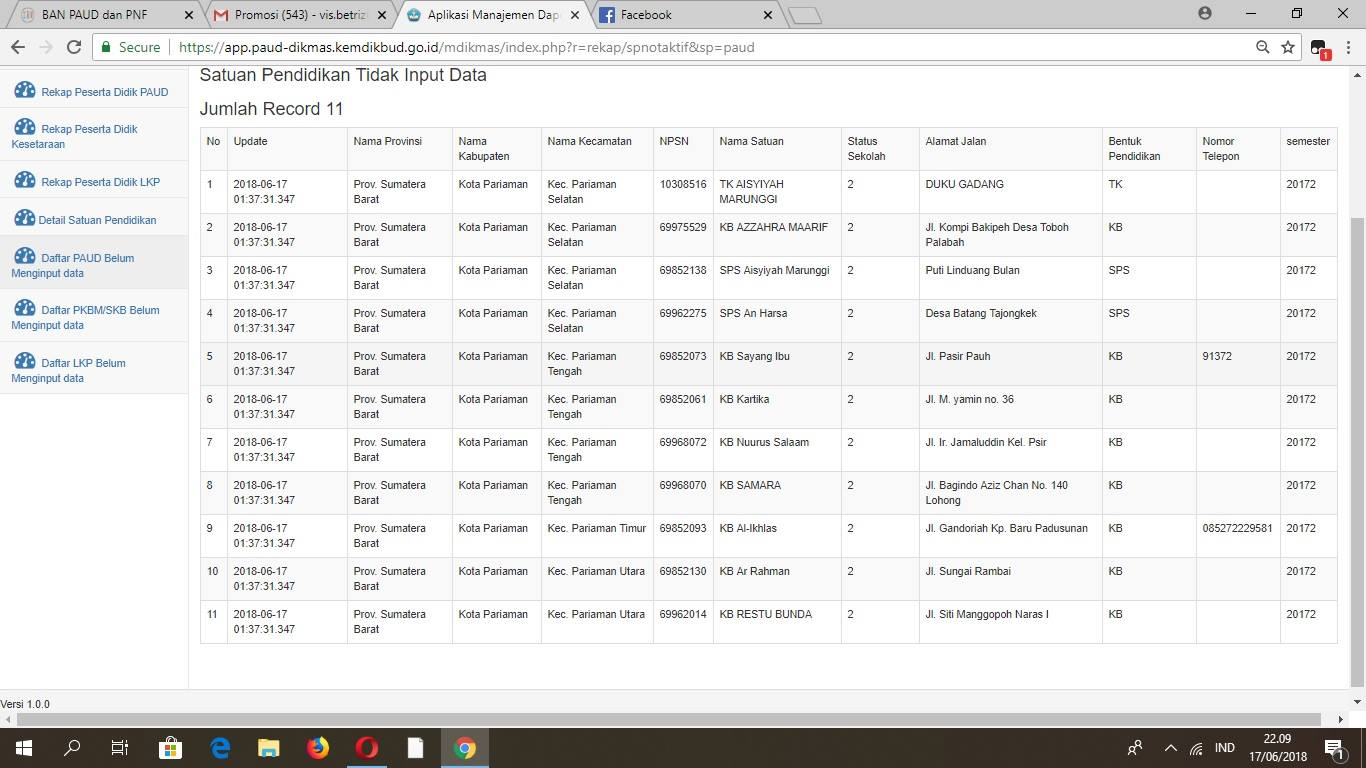
Task: Switch to Chrome icon in taskbar
Action: [465, 748]
